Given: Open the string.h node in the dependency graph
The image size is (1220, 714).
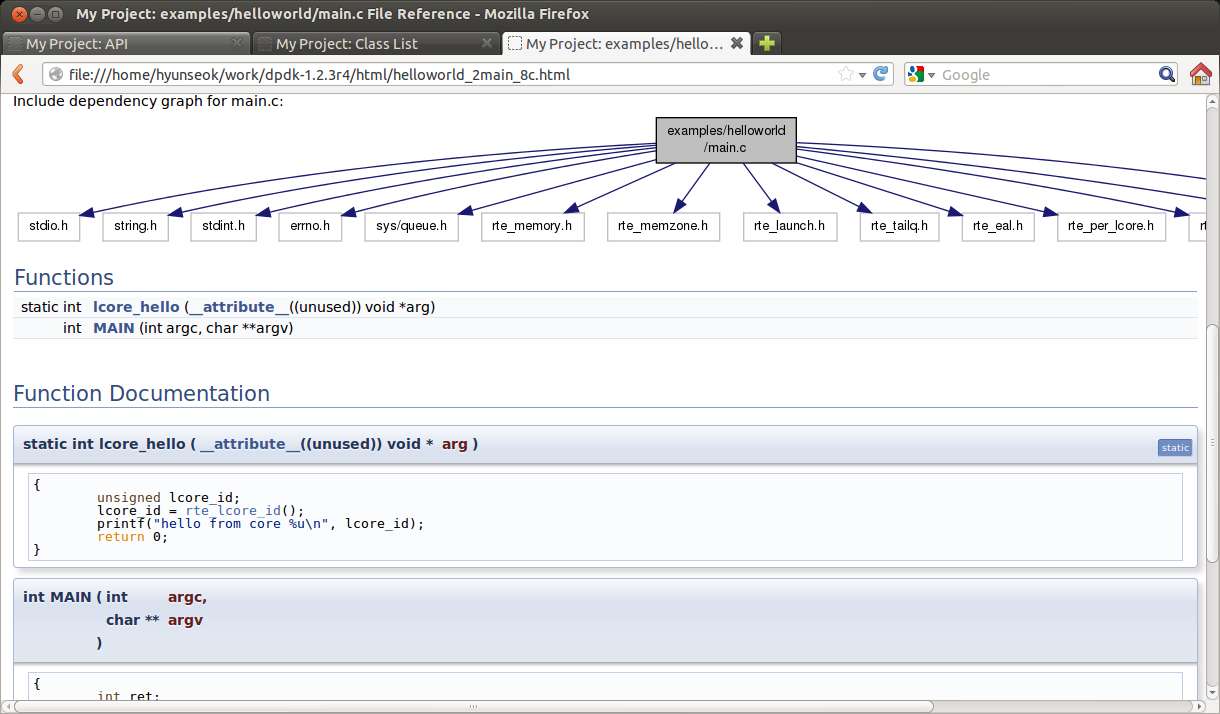Looking at the screenshot, I should 135,226.
